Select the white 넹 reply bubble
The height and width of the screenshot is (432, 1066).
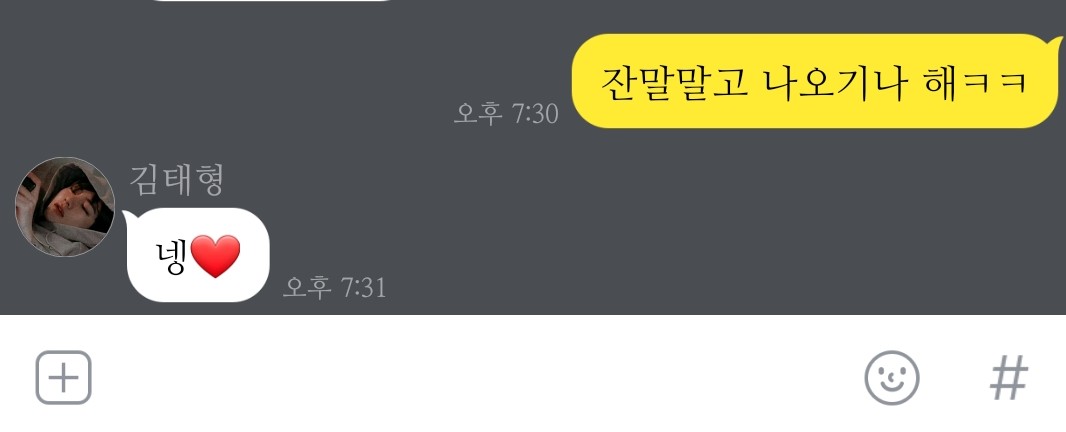197,255
